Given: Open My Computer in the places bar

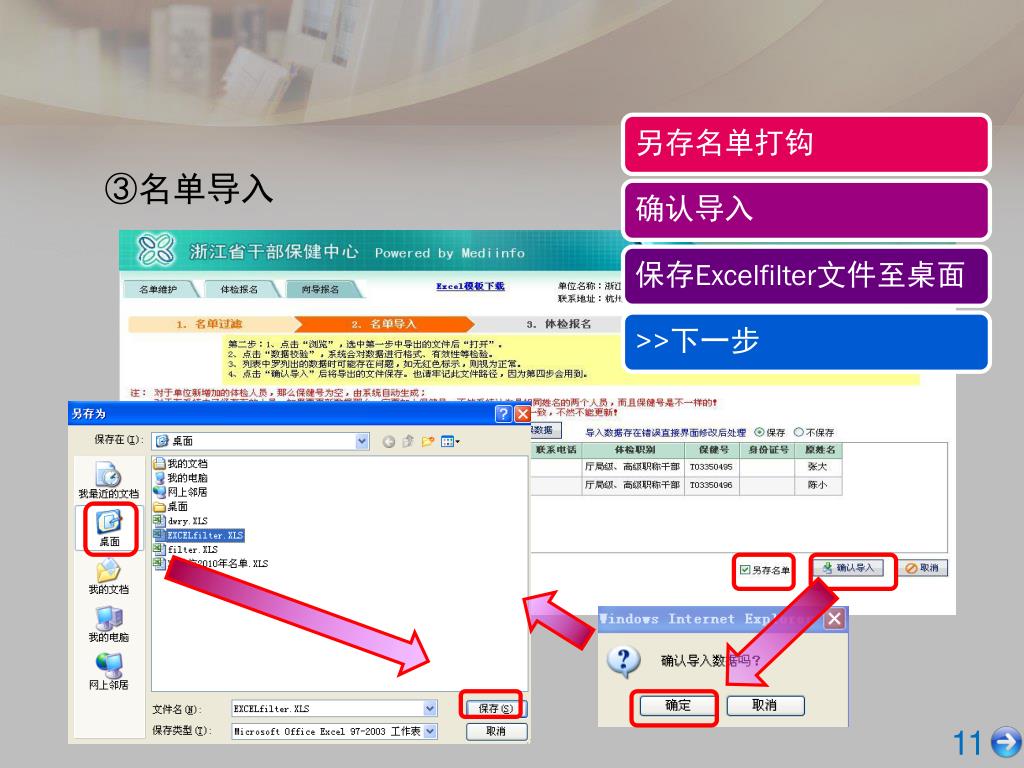Looking at the screenshot, I should tap(108, 624).
